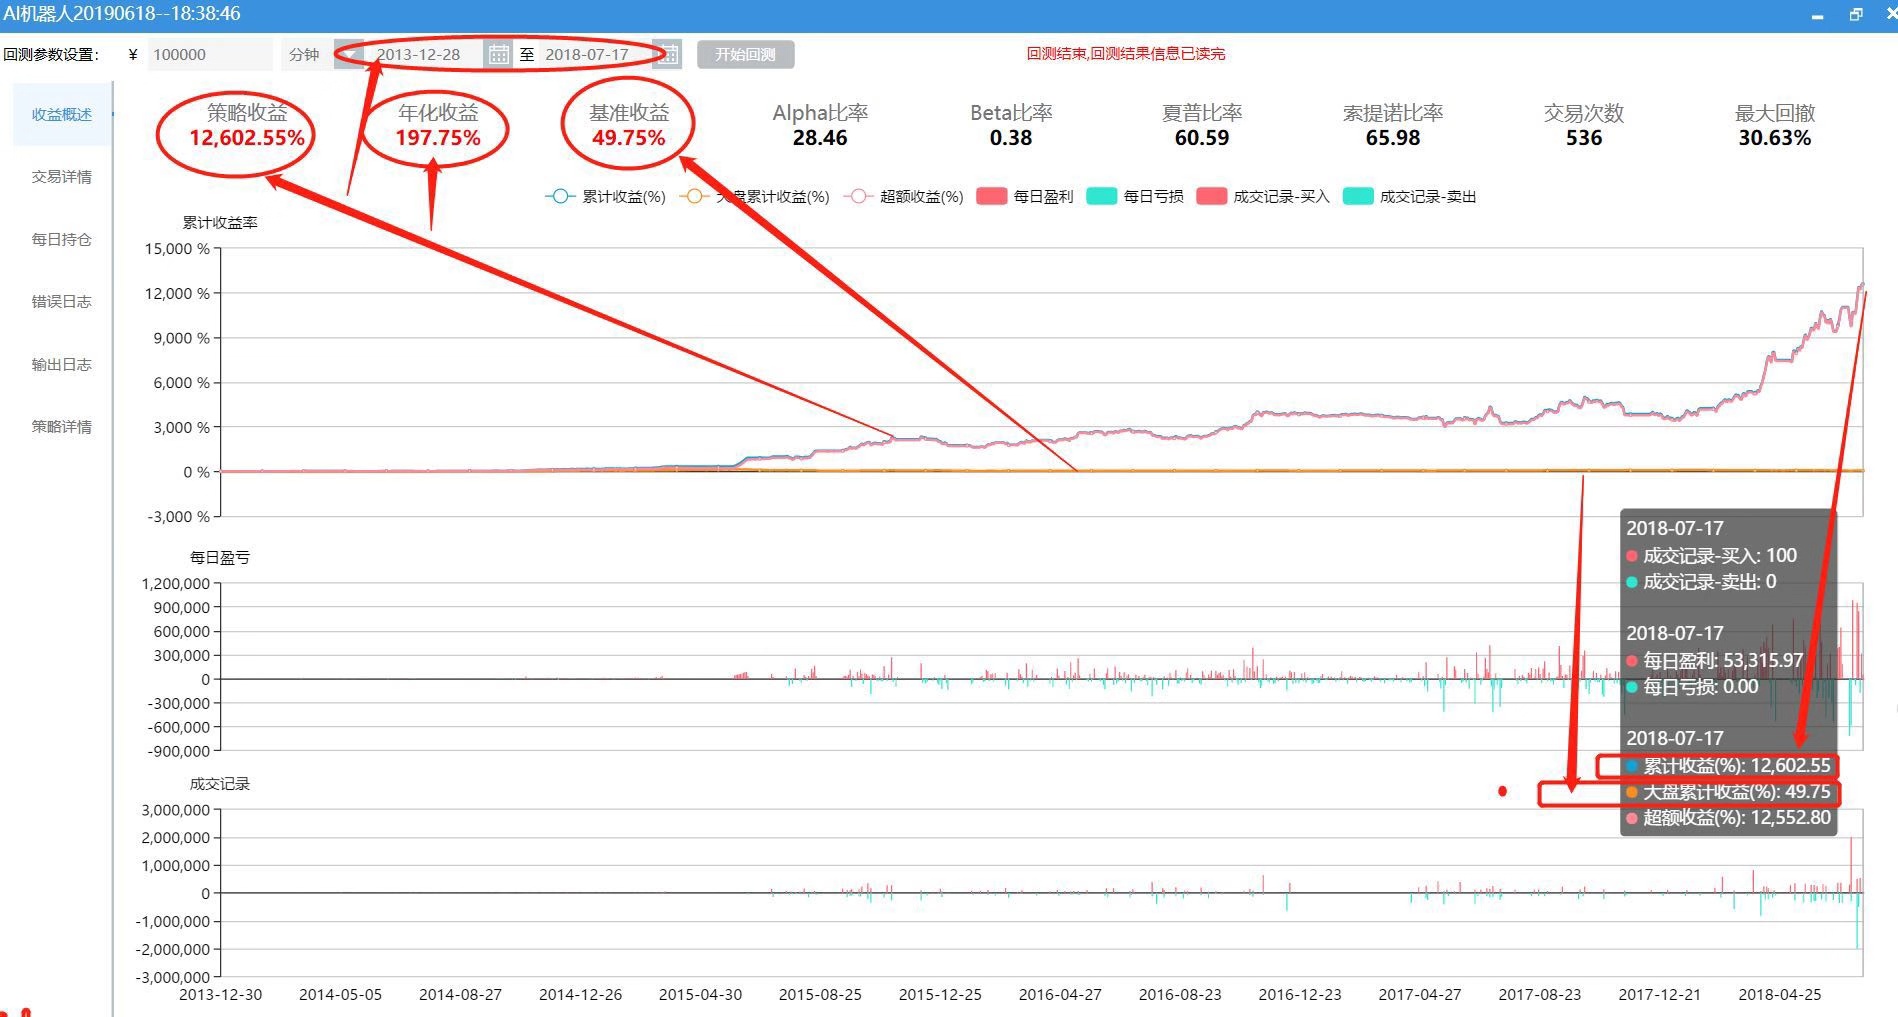
Task: Expand the 分钟 frequency dropdown
Action: click(349, 54)
